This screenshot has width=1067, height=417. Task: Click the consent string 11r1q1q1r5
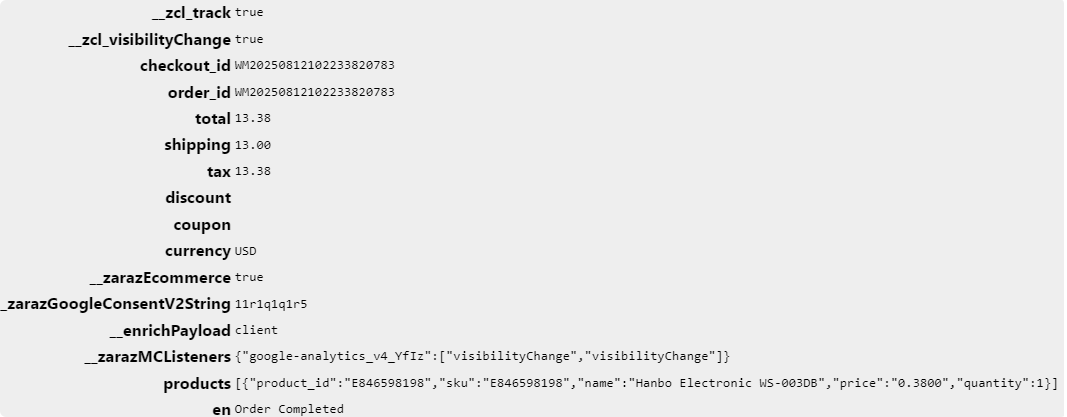[271, 304]
